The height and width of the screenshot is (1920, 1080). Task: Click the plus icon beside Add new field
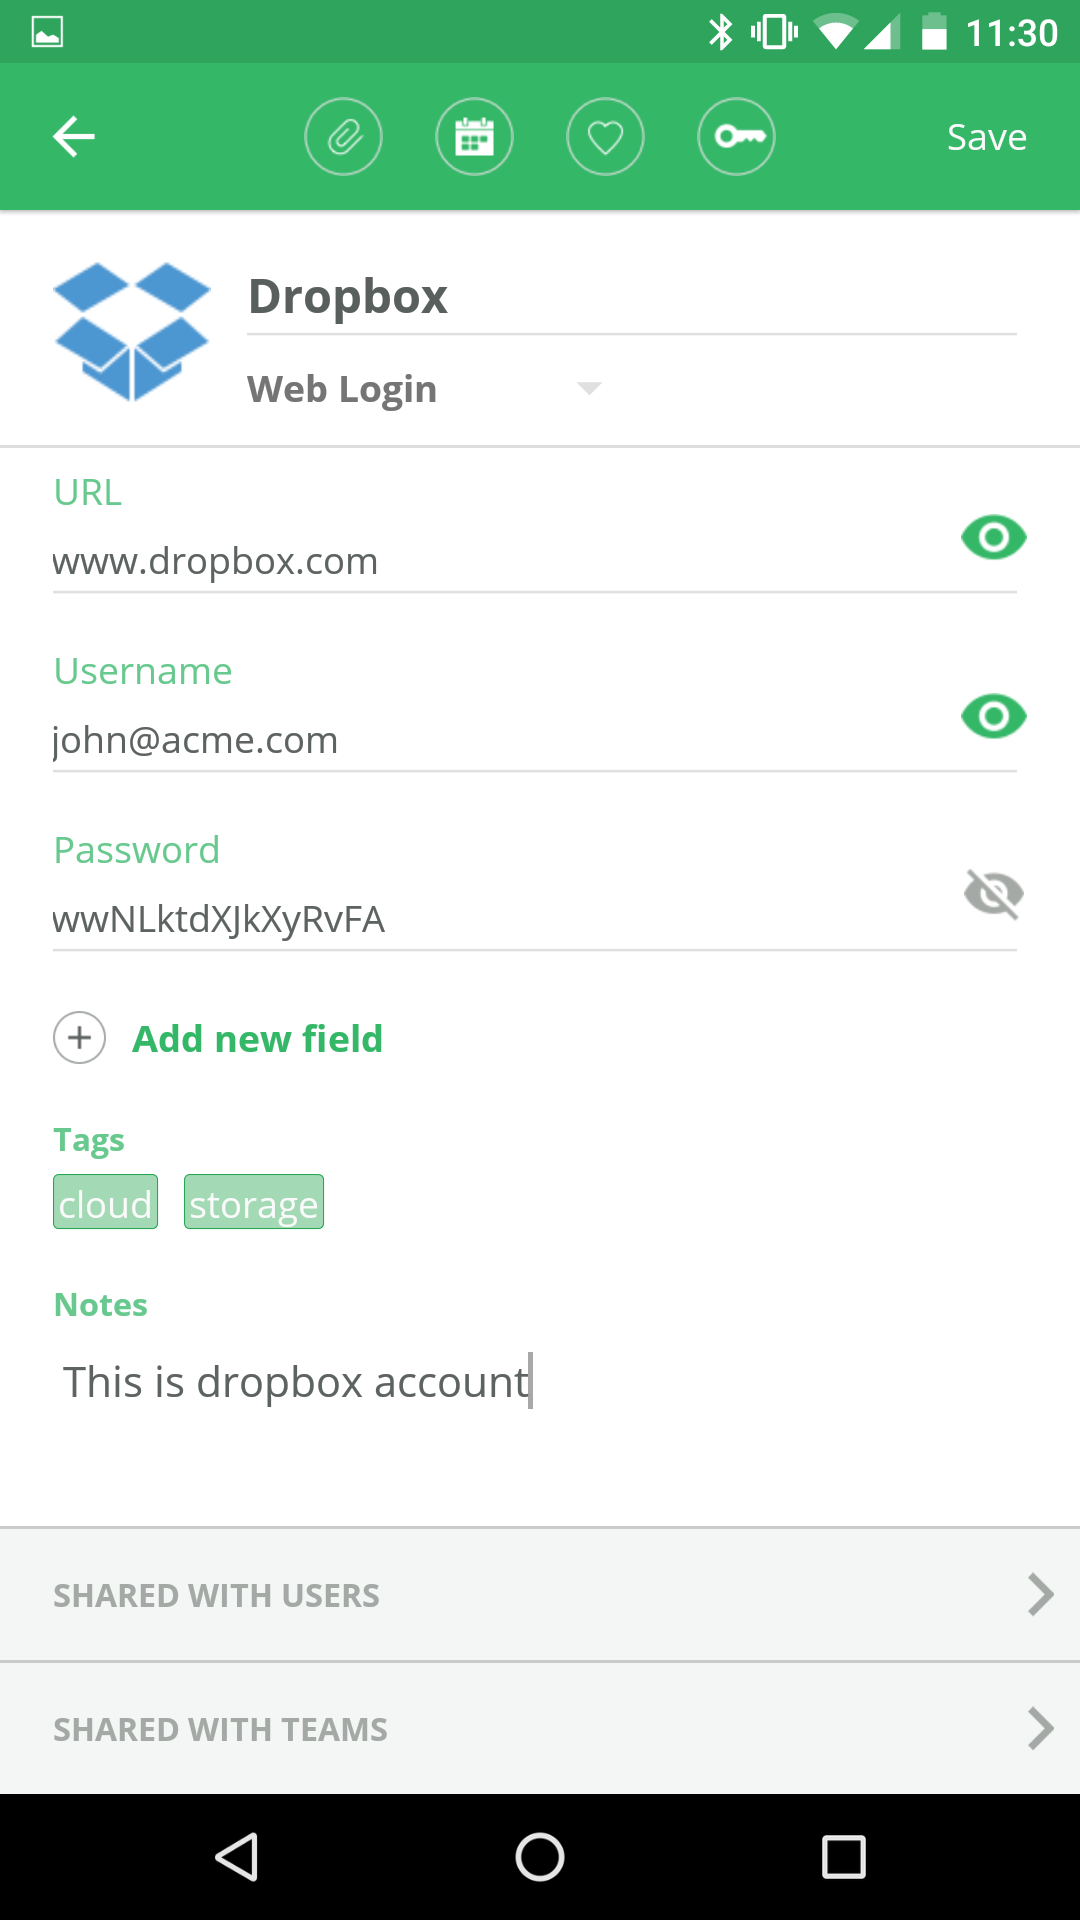pos(79,1038)
